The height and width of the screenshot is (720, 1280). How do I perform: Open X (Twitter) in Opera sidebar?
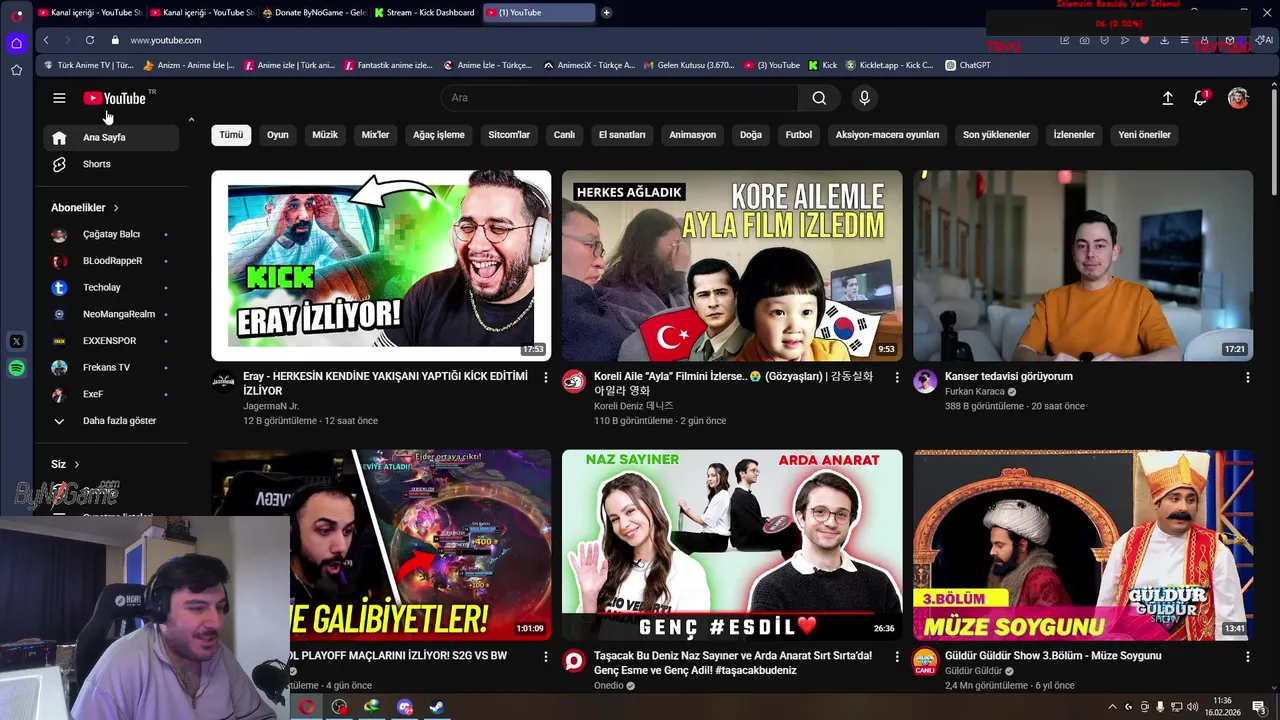pyautogui.click(x=17, y=341)
